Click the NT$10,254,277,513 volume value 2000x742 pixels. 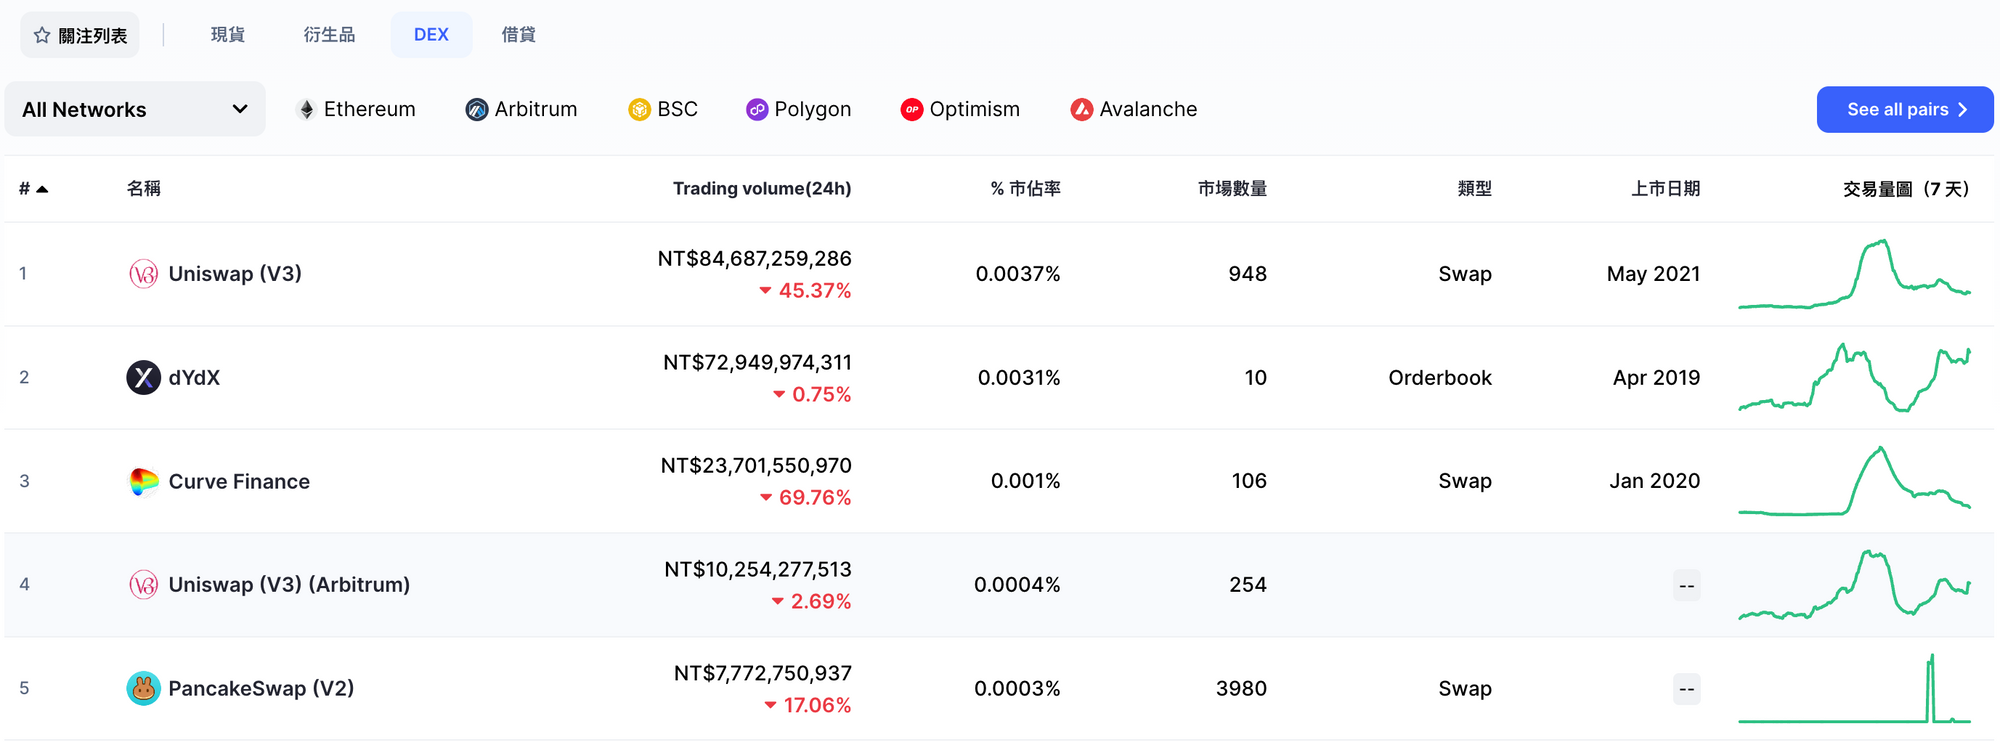758,570
